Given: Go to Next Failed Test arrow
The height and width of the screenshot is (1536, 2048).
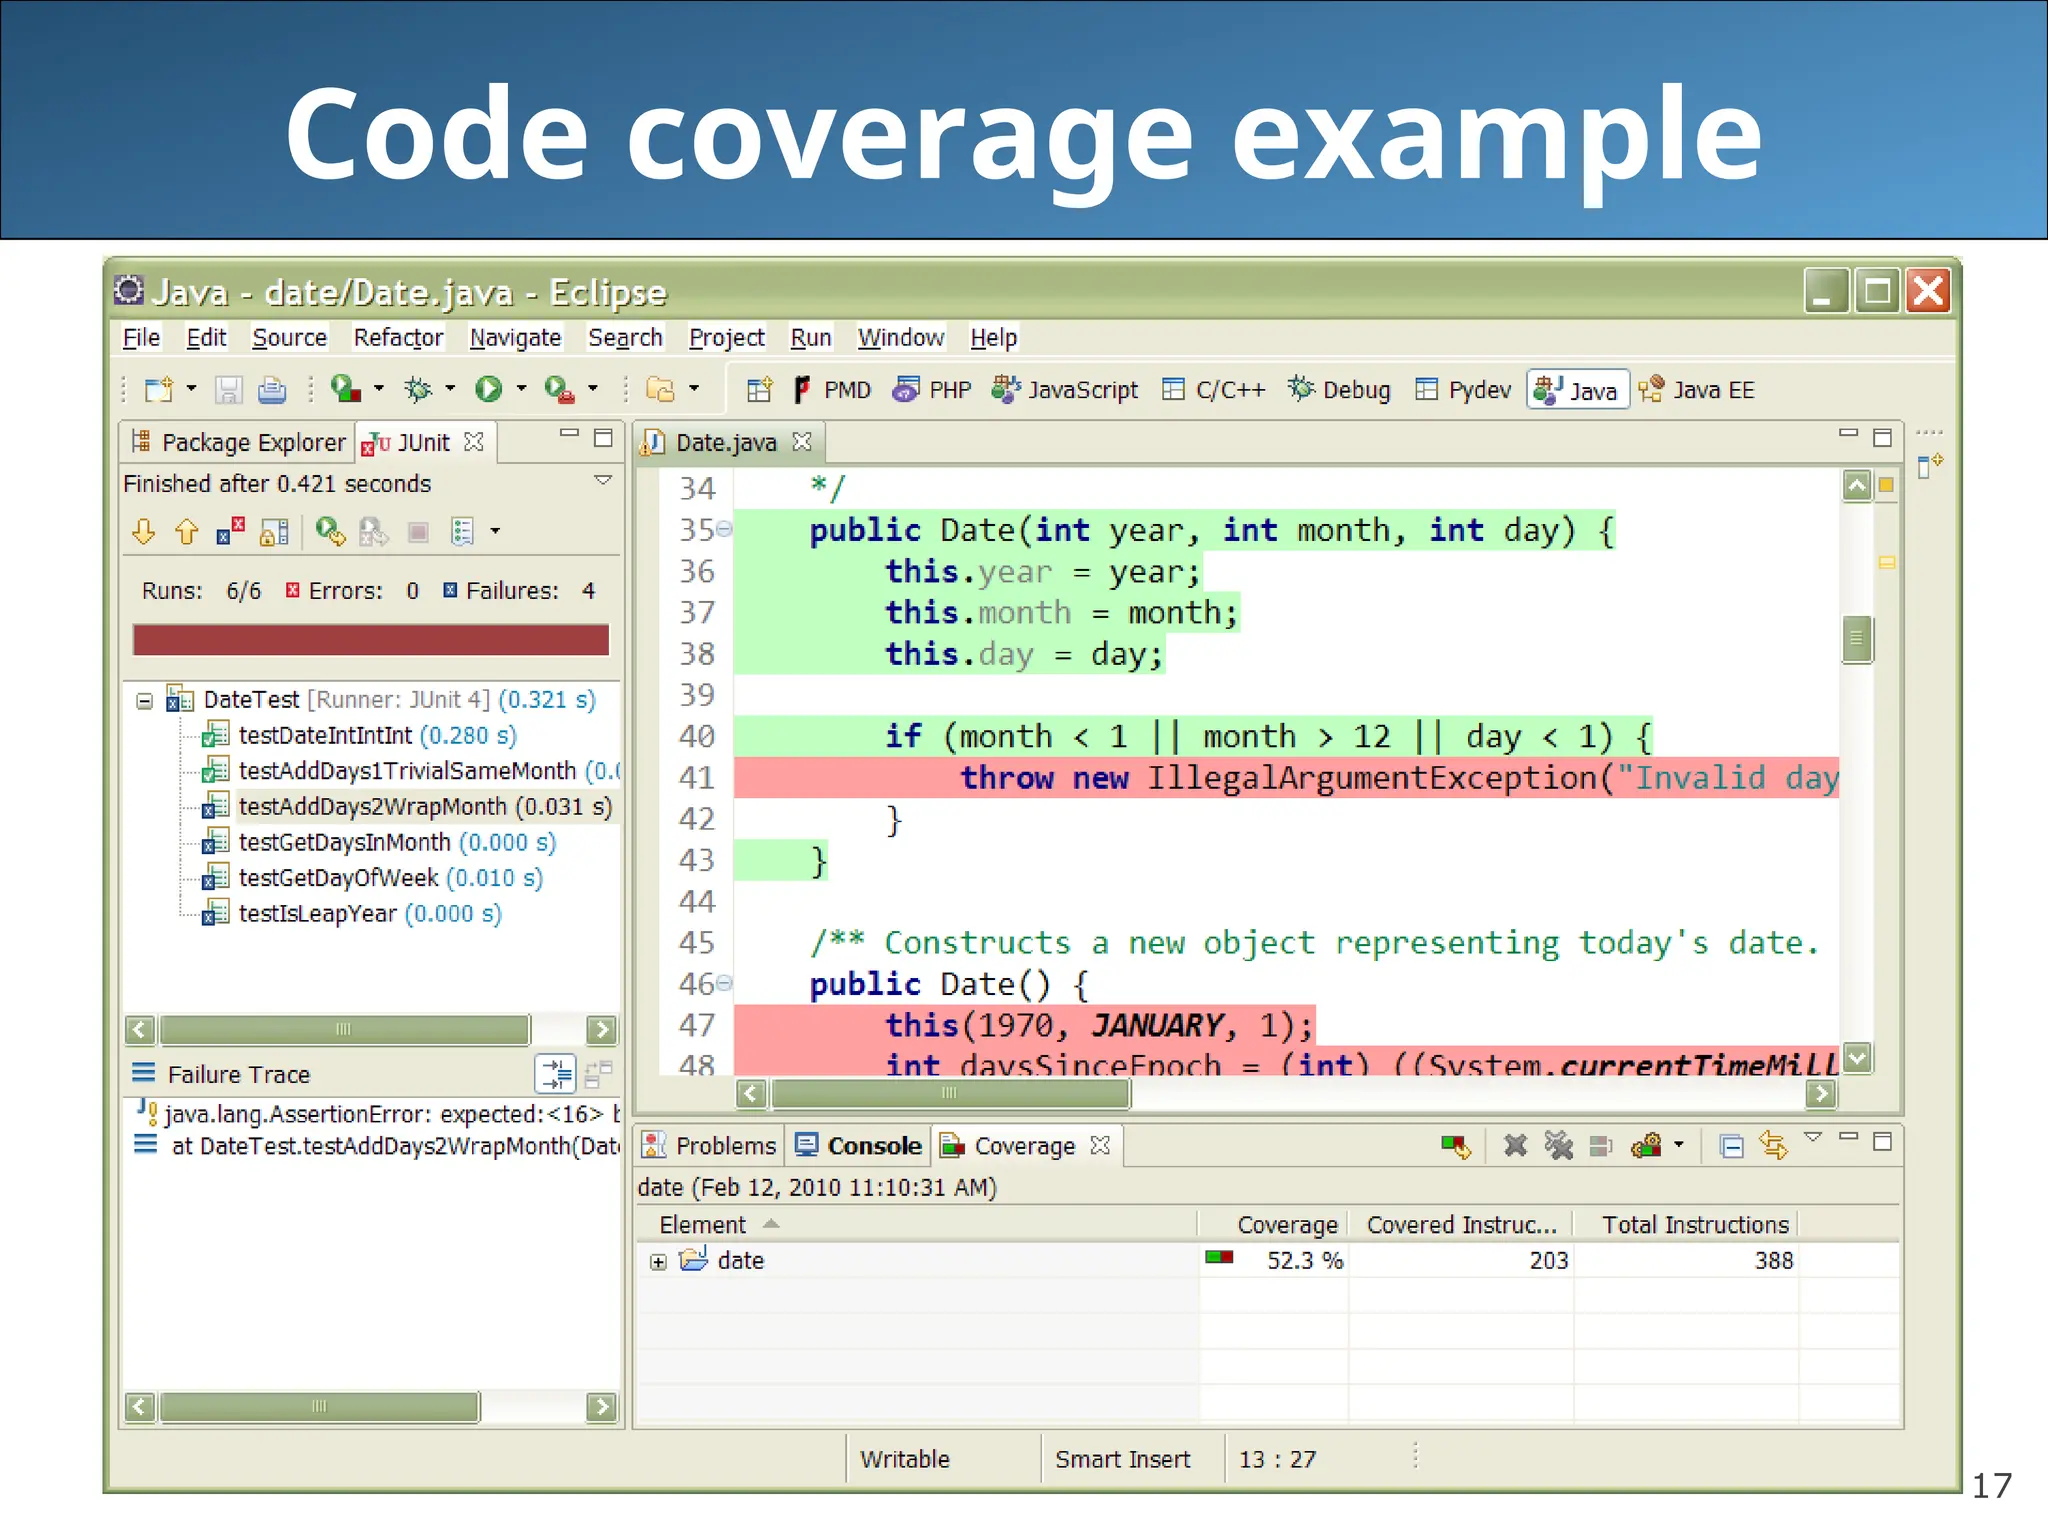Looking at the screenshot, I should click(x=144, y=532).
